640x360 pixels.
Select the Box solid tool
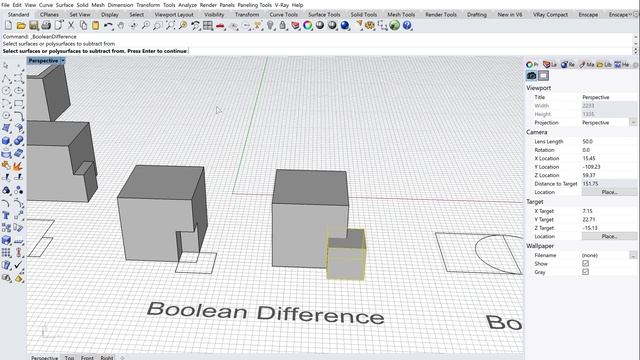[x=6, y=141]
